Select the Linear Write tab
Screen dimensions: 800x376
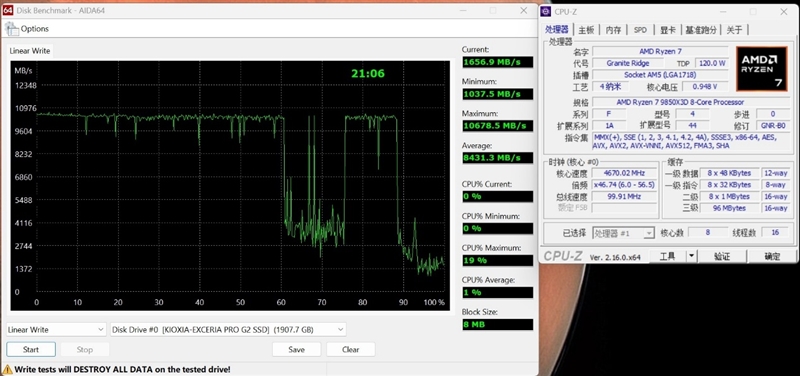coord(30,51)
